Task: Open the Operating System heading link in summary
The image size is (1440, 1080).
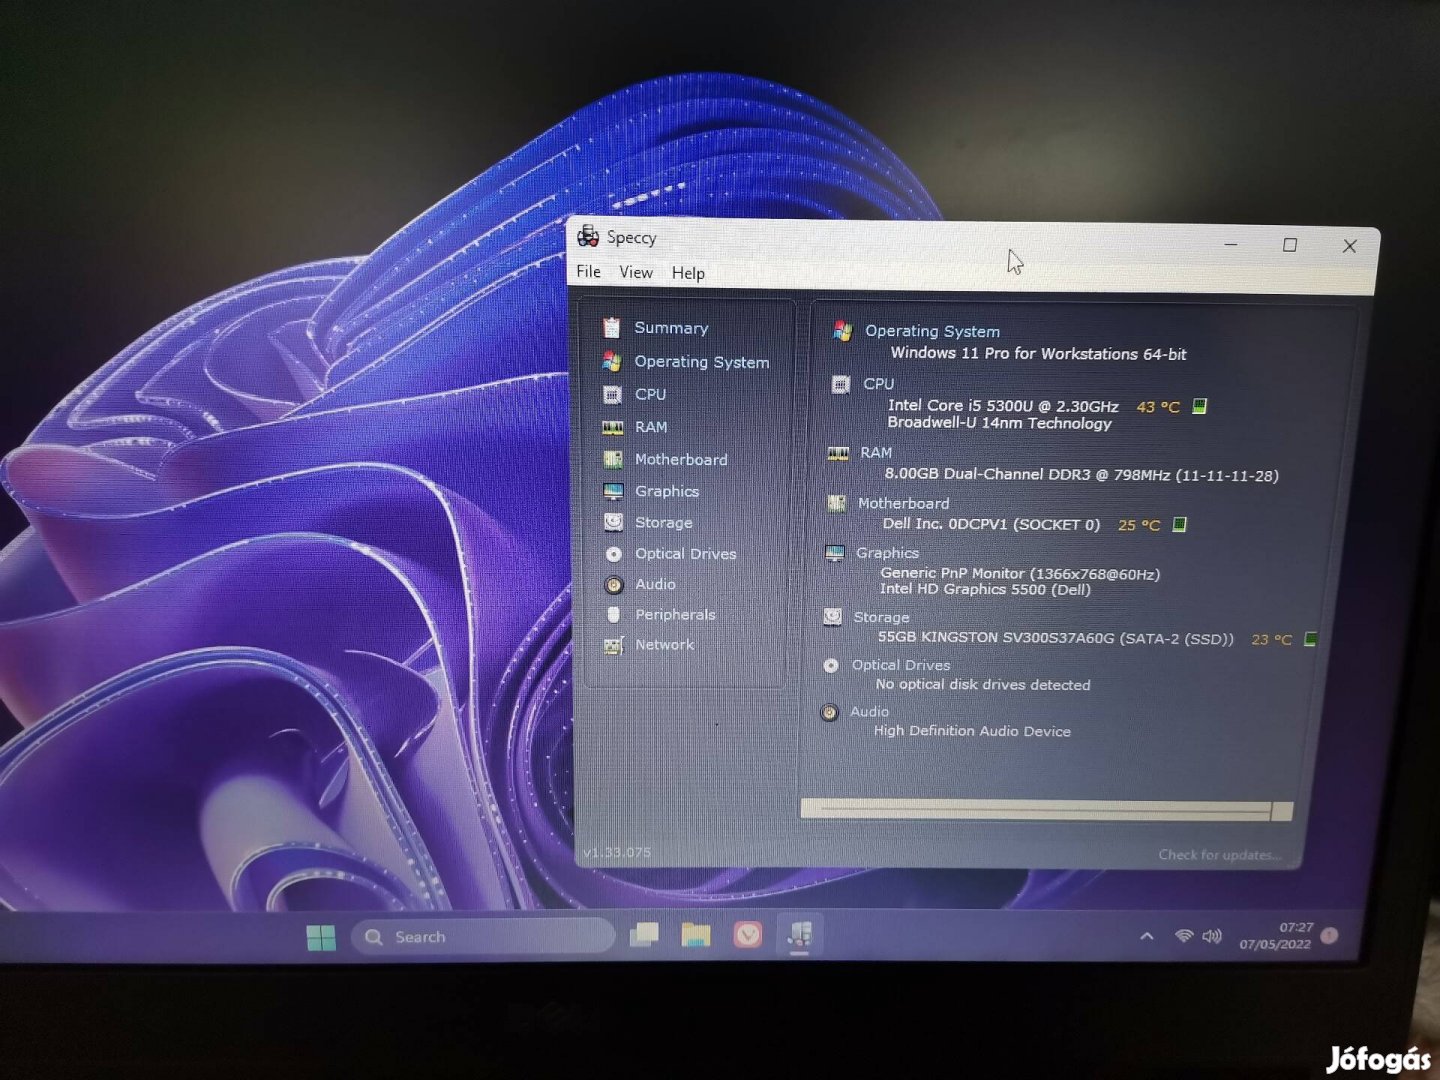Action: click(x=932, y=331)
